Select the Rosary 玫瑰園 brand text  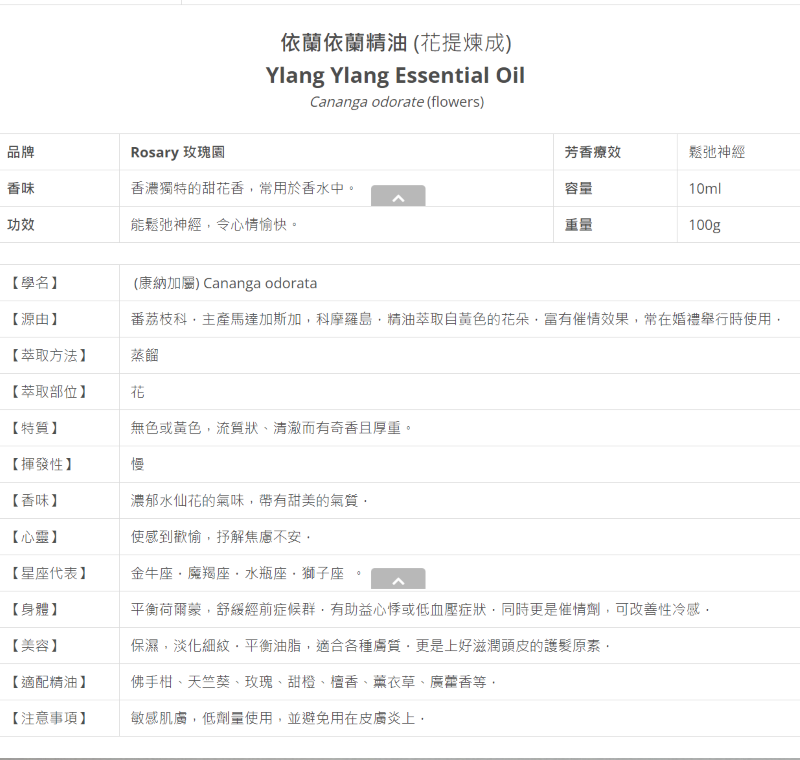[177, 152]
